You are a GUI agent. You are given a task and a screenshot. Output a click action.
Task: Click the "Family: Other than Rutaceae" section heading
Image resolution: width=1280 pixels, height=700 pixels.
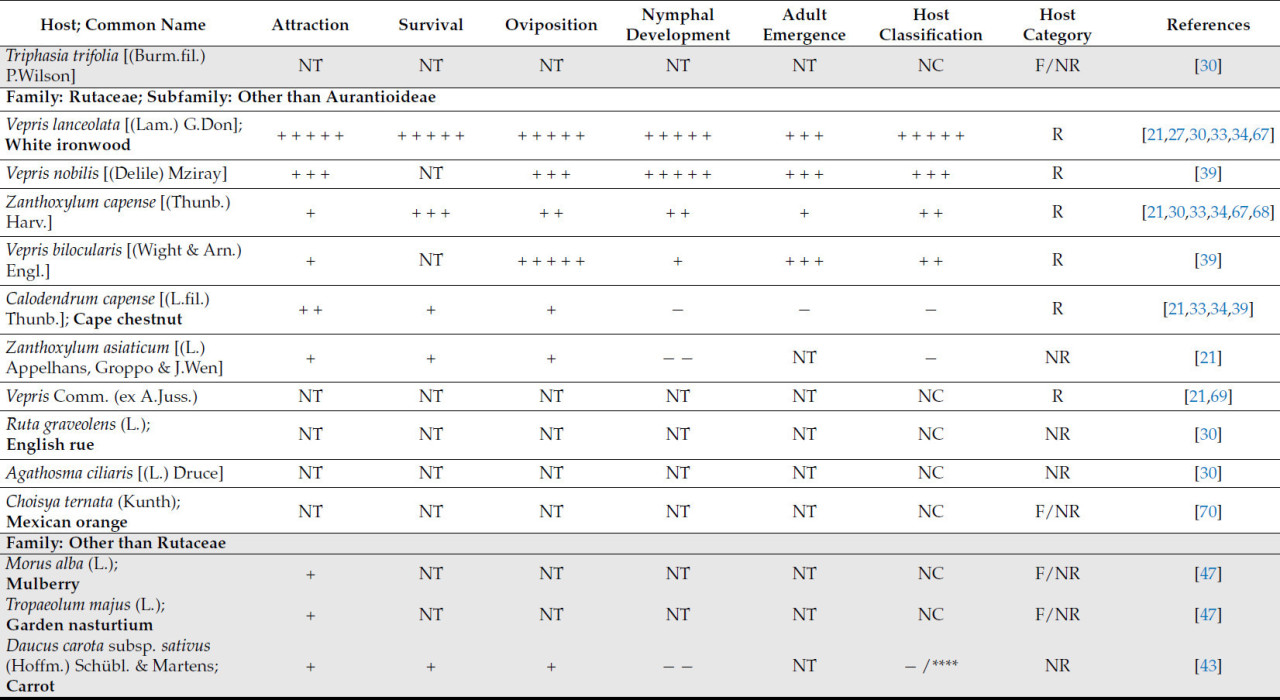(116, 544)
